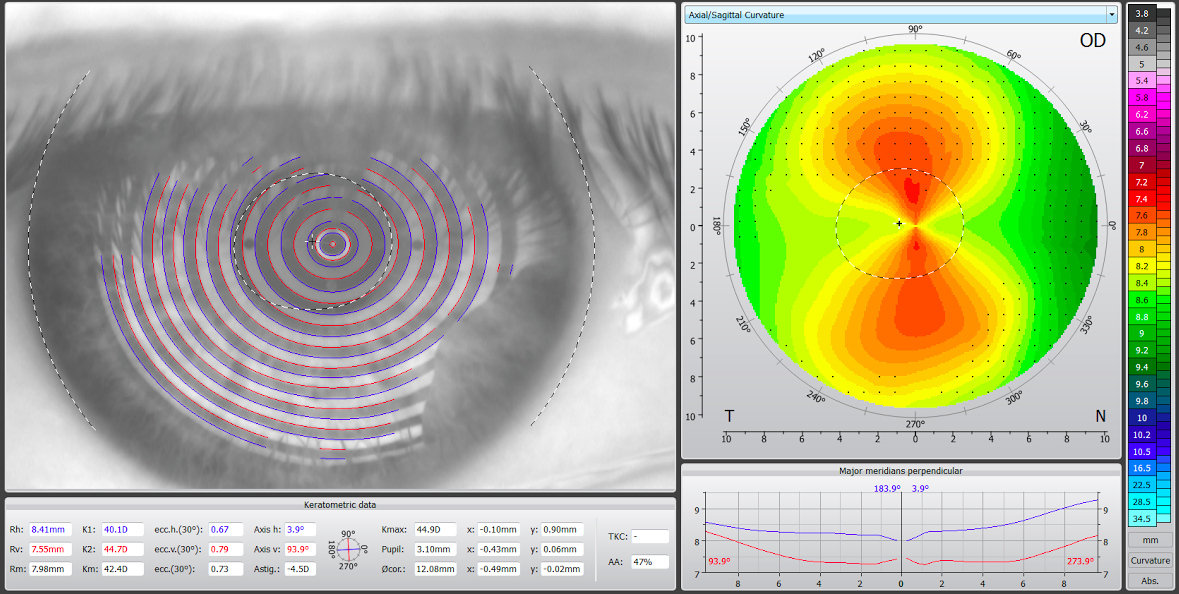
Task: Click the Km field showing 42.4D
Action: (x=122, y=569)
